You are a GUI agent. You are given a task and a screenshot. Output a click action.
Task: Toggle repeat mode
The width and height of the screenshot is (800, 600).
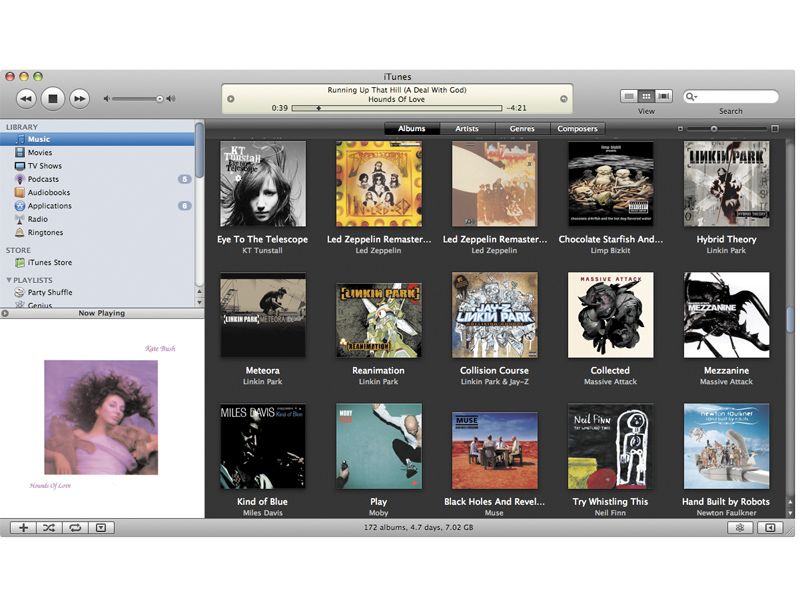coord(75,528)
